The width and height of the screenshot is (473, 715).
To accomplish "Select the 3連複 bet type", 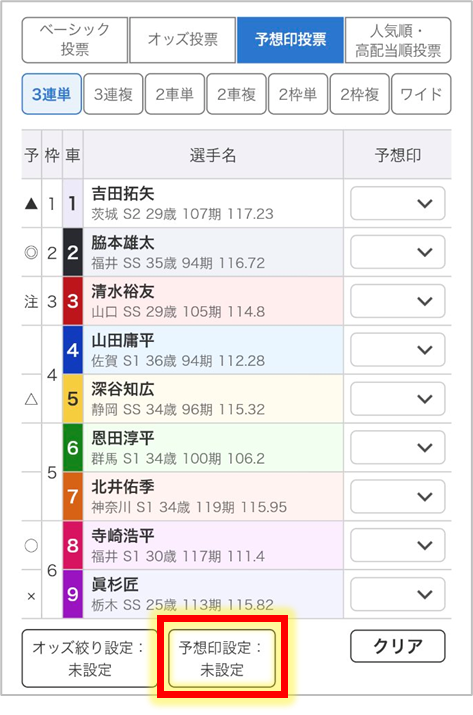I will click(113, 94).
